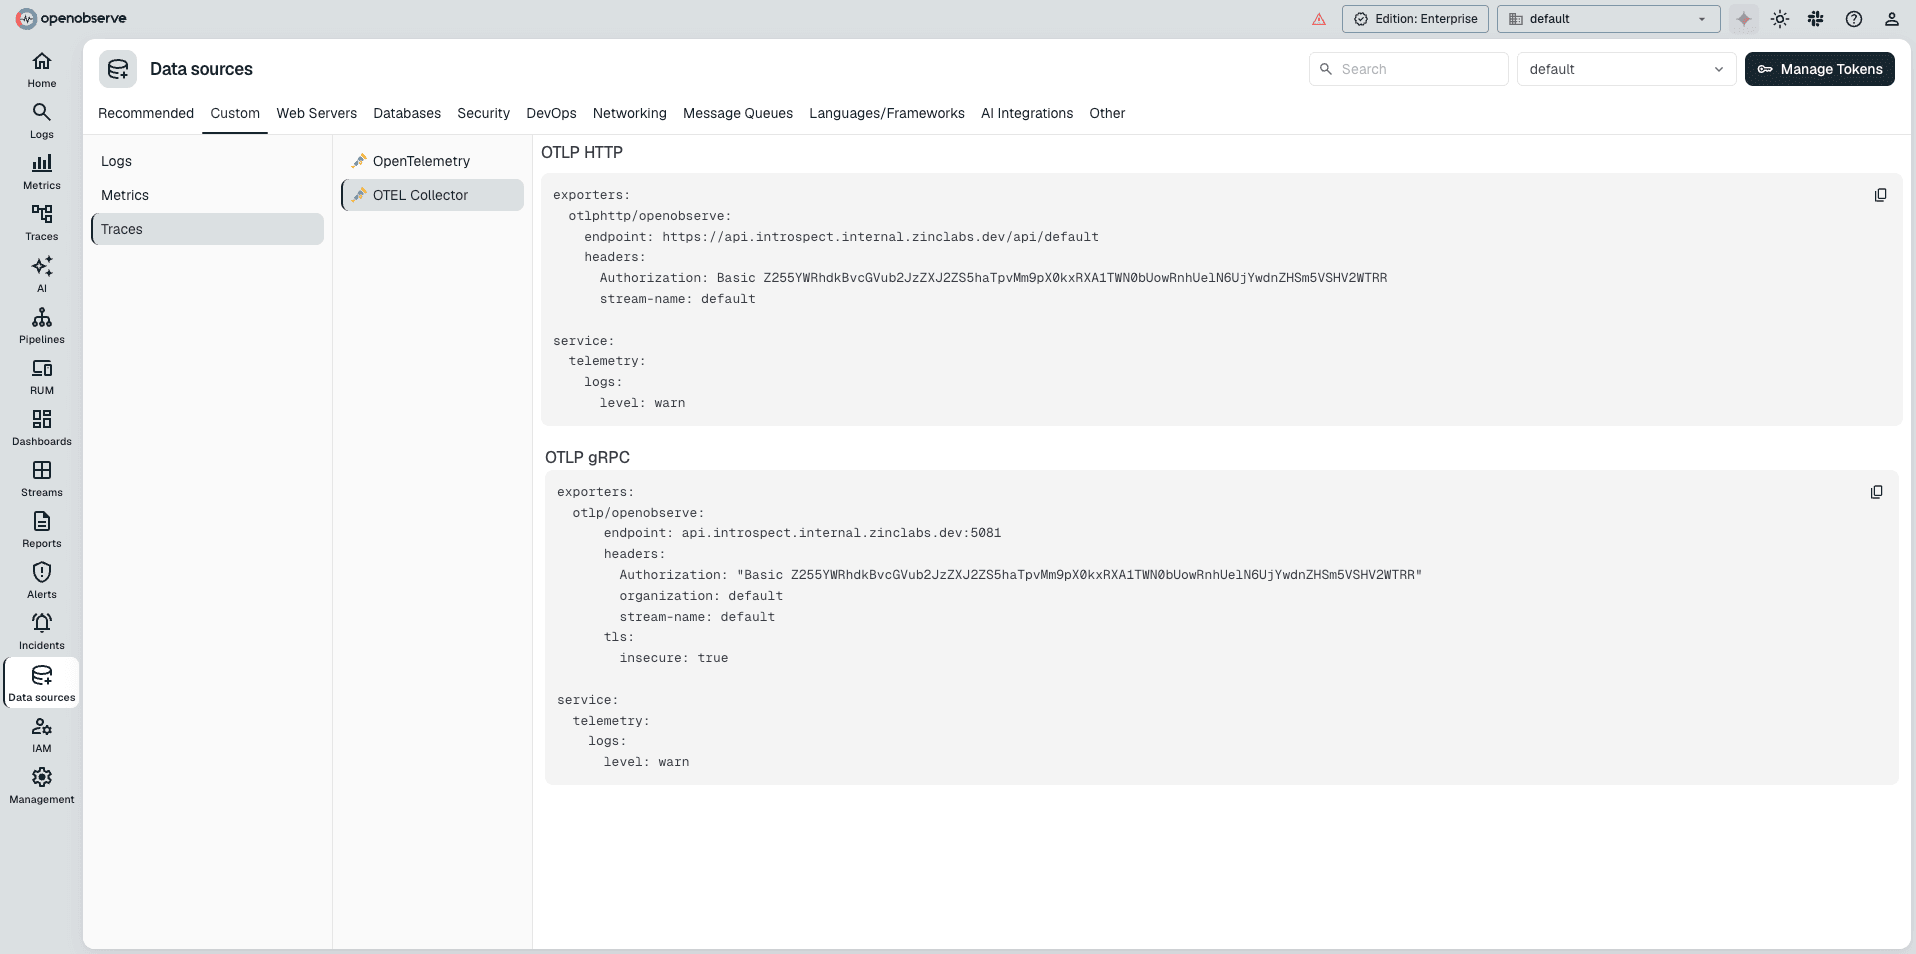1916x954 pixels.
Task: Click the red warning alert icon
Action: 1319,19
